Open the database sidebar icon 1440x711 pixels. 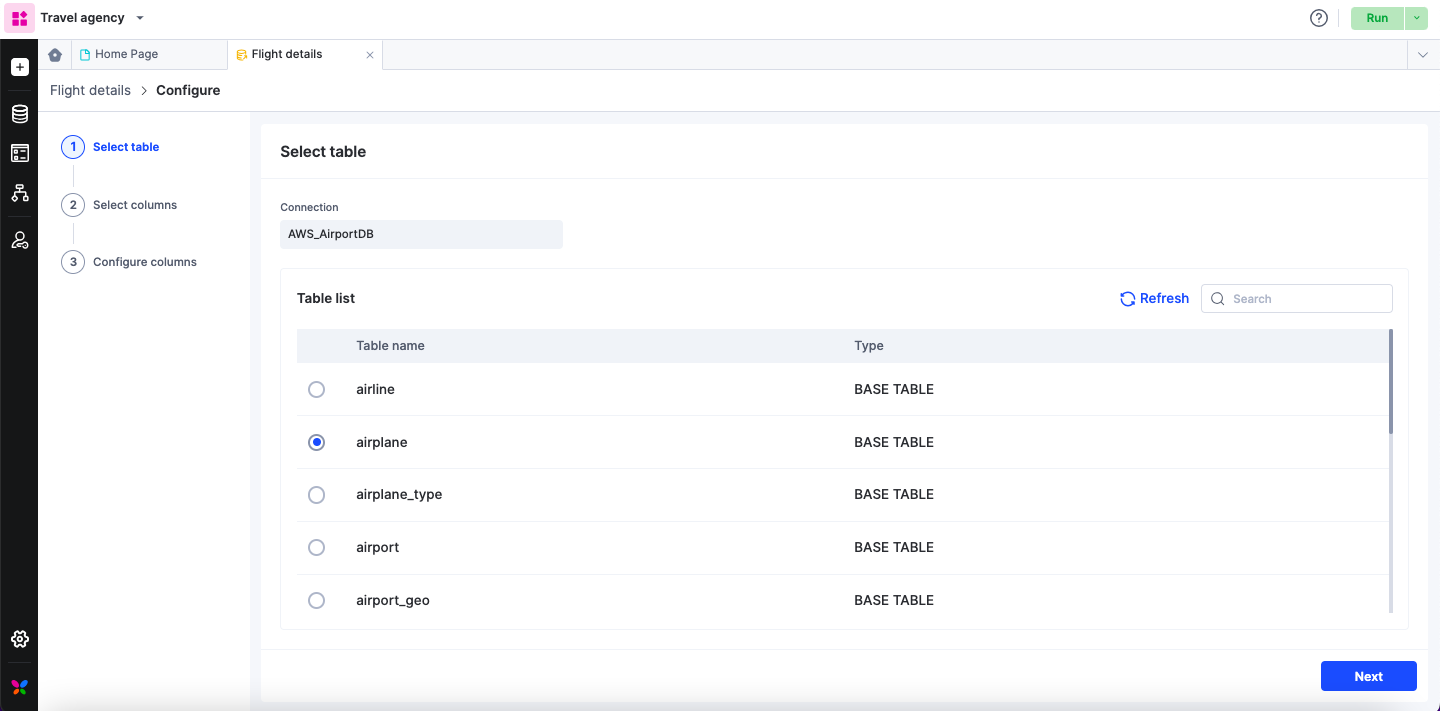click(x=19, y=114)
